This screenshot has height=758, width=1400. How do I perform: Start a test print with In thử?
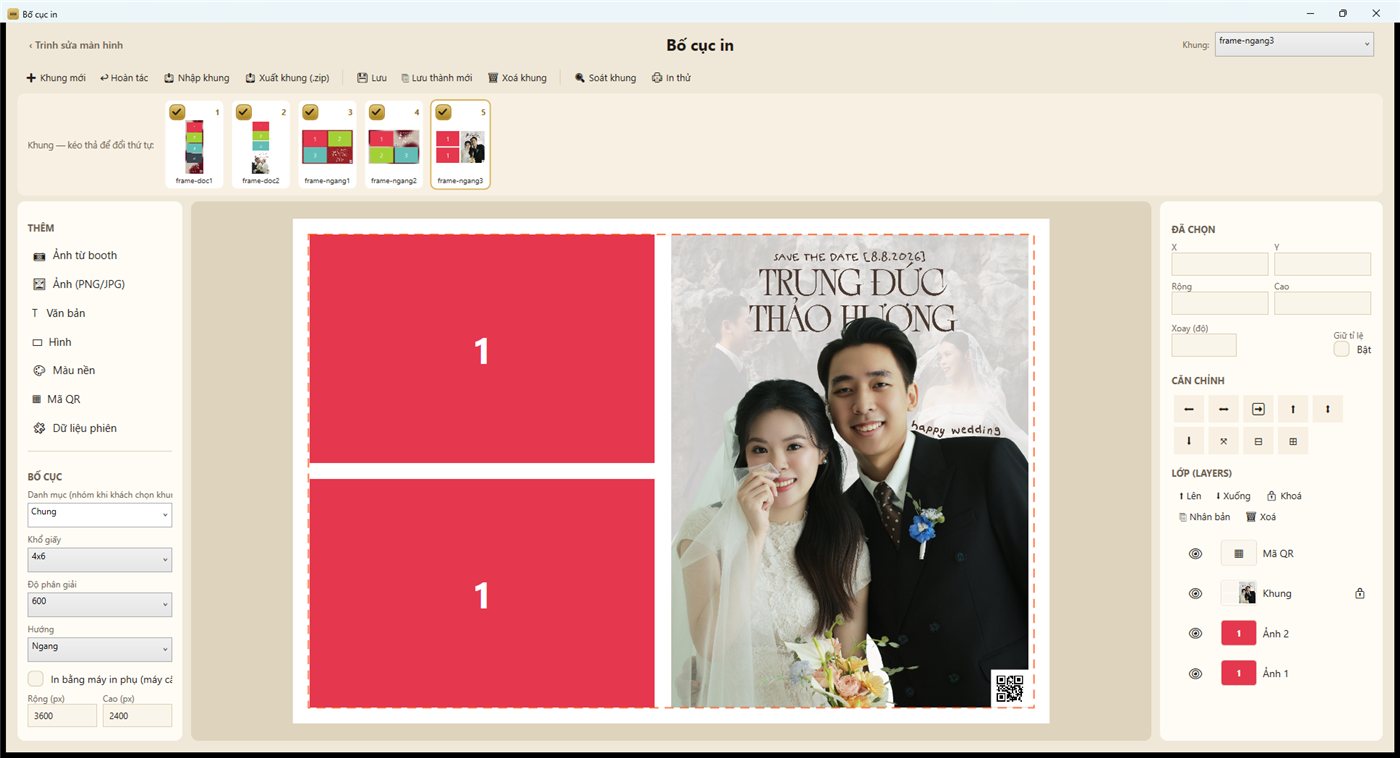671,78
